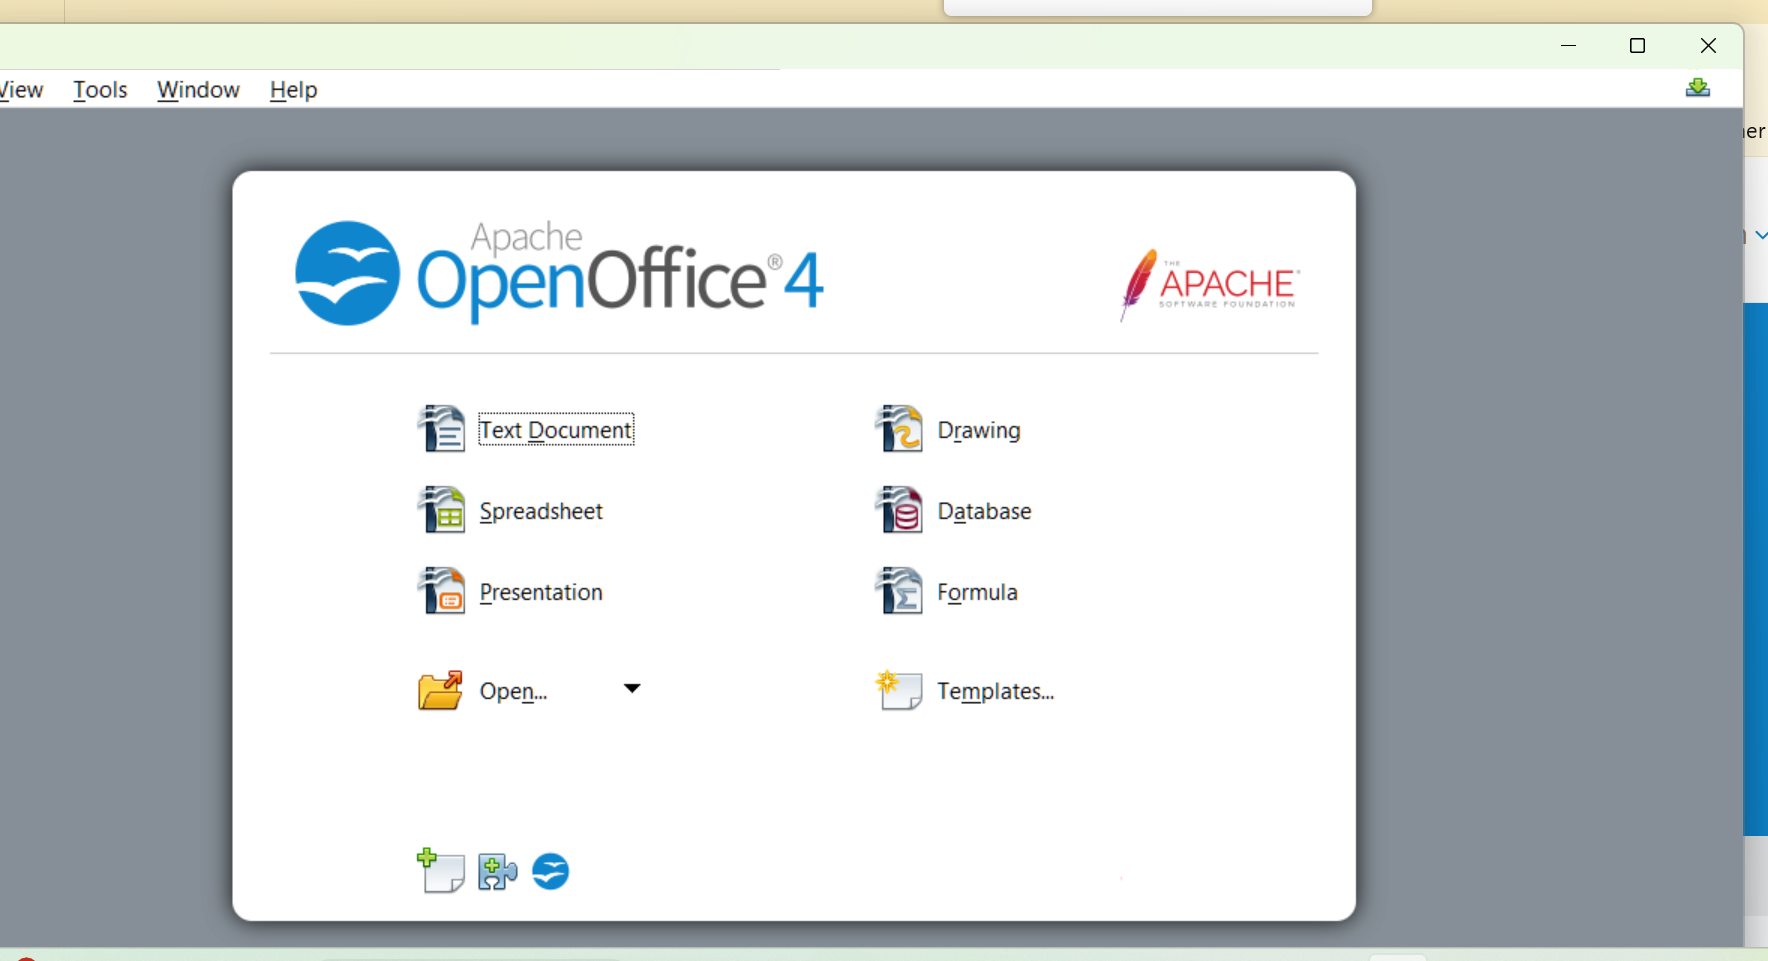The width and height of the screenshot is (1768, 961).
Task: Click the Formula icon
Action: [899, 591]
